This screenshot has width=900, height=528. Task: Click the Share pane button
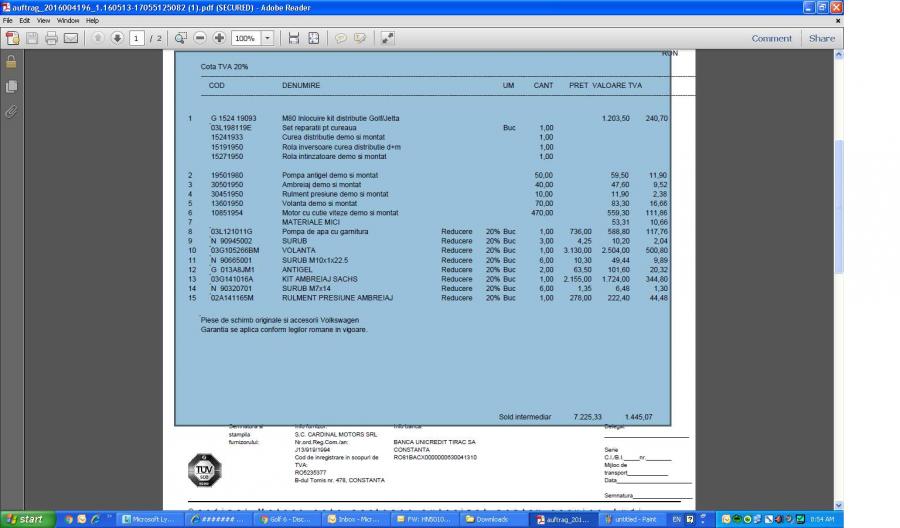coord(822,38)
